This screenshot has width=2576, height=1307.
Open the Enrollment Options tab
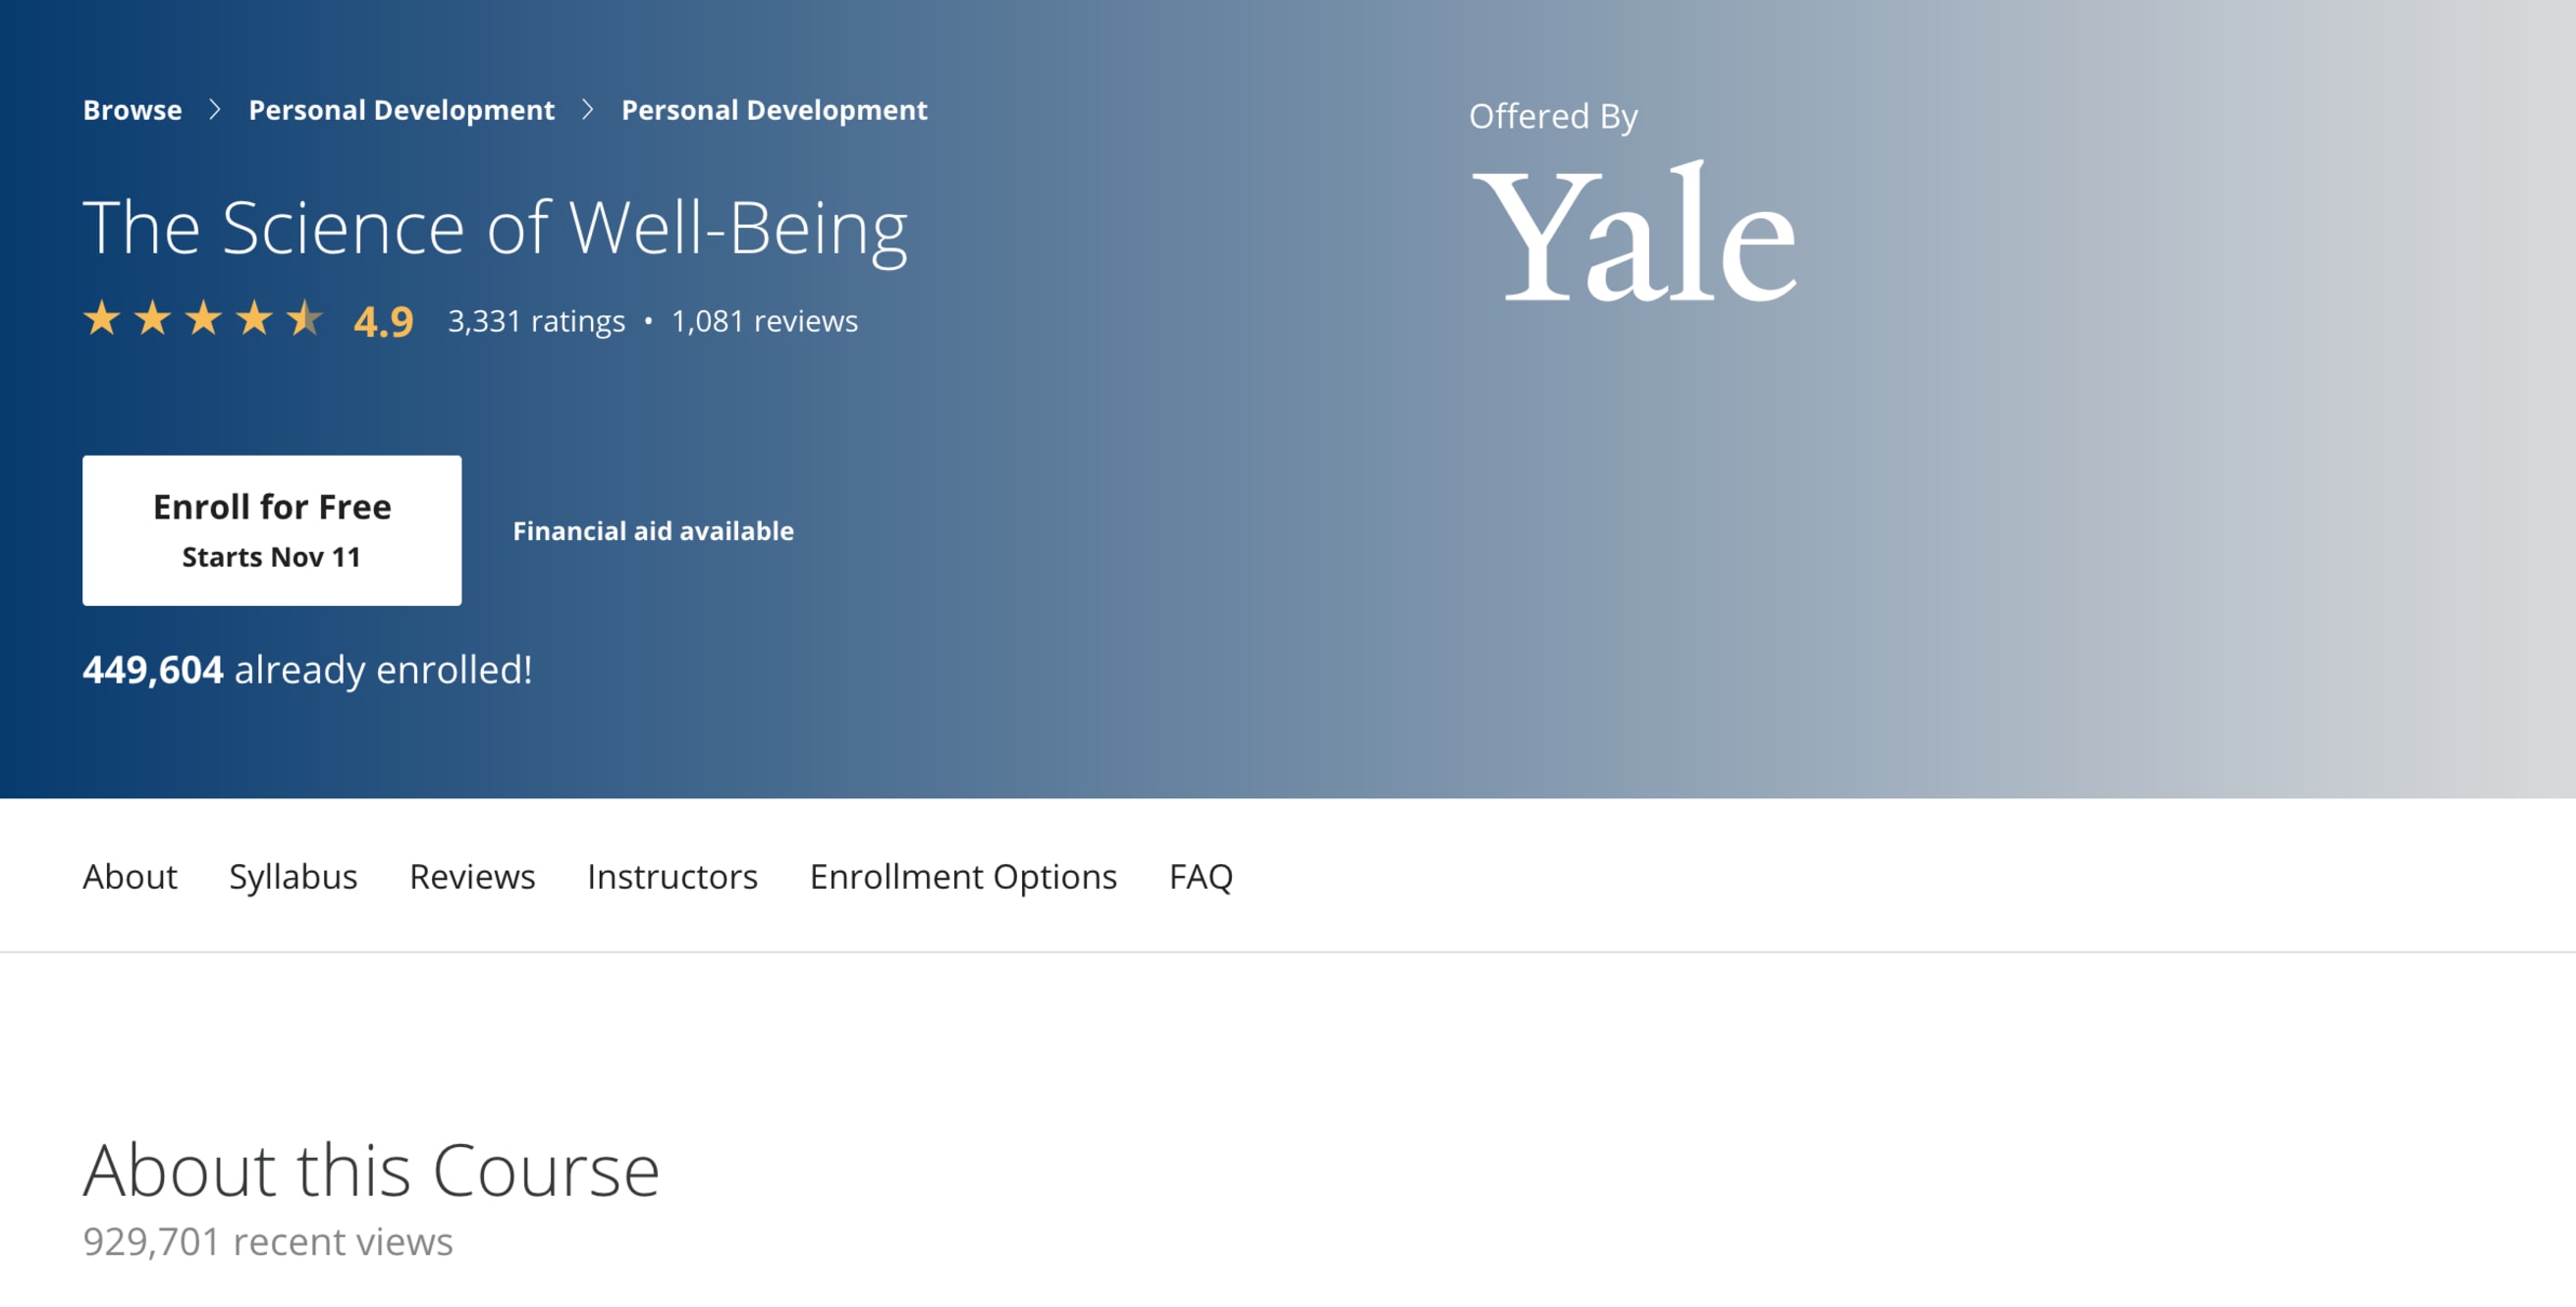click(963, 876)
